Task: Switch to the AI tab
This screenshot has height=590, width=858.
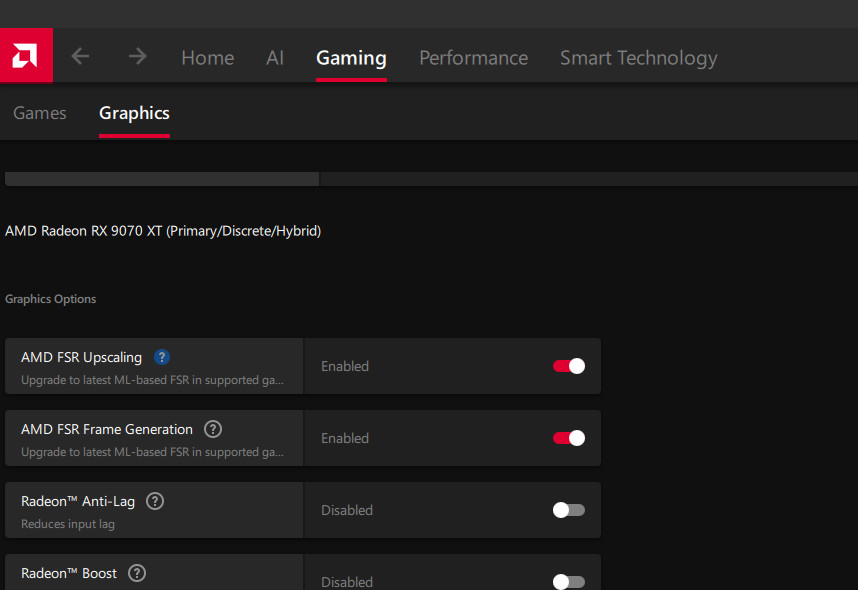Action: coord(275,58)
